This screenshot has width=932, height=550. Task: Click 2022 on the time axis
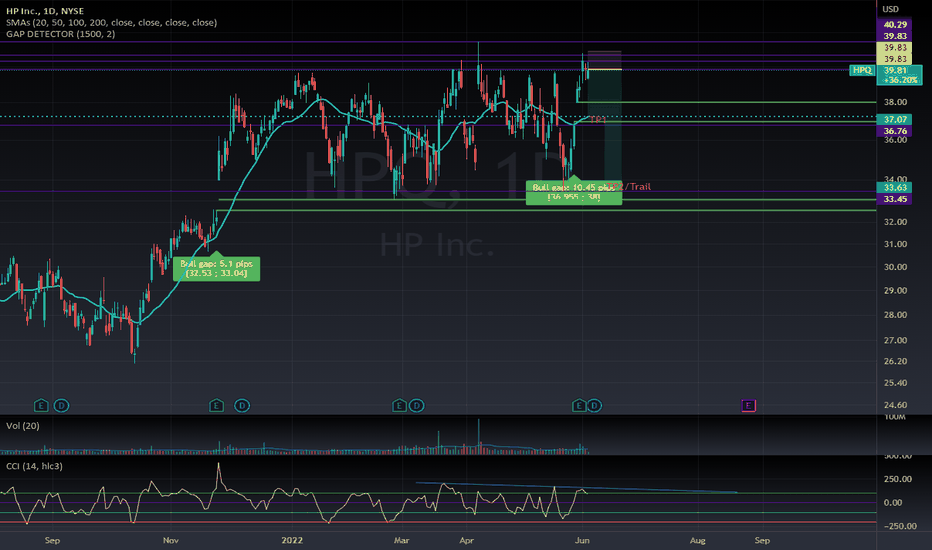tap(292, 540)
